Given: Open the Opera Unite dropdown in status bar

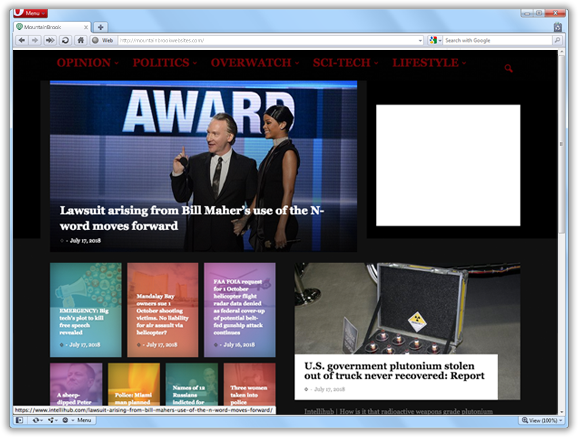Looking at the screenshot, I should (x=53, y=420).
